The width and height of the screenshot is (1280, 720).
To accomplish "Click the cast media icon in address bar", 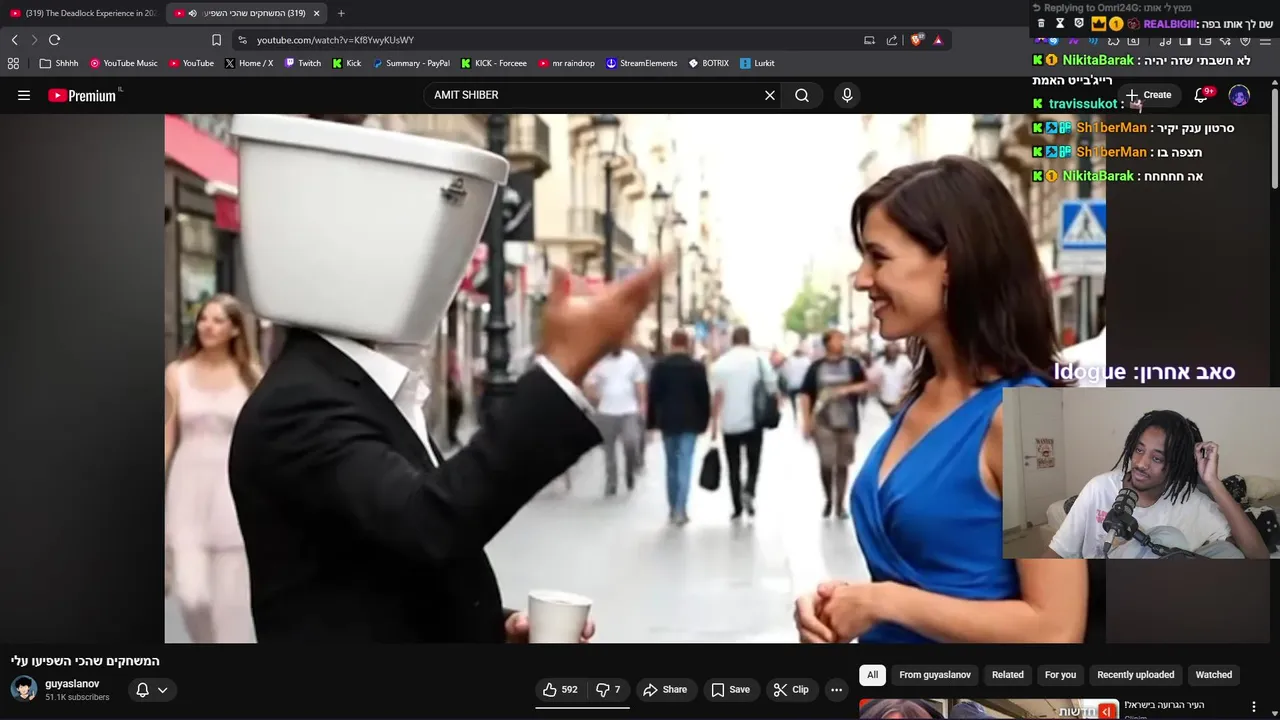I will [x=869, y=40].
